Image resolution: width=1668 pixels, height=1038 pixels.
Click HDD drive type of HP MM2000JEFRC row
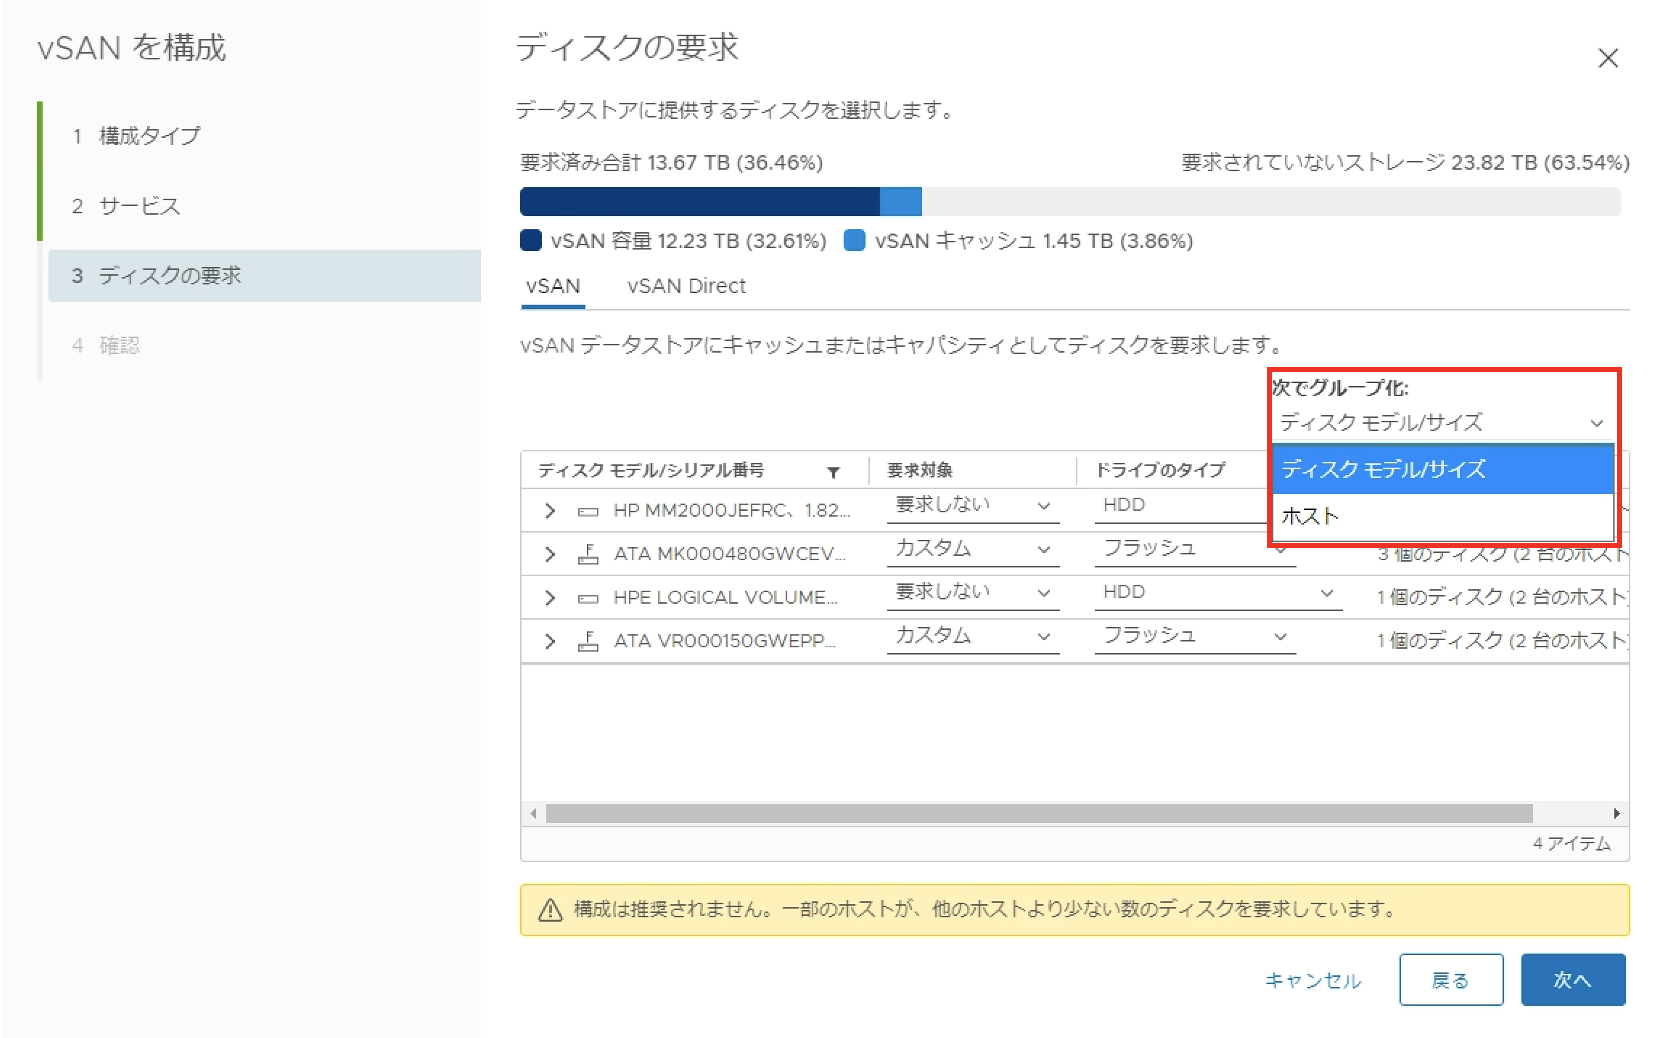(1124, 506)
